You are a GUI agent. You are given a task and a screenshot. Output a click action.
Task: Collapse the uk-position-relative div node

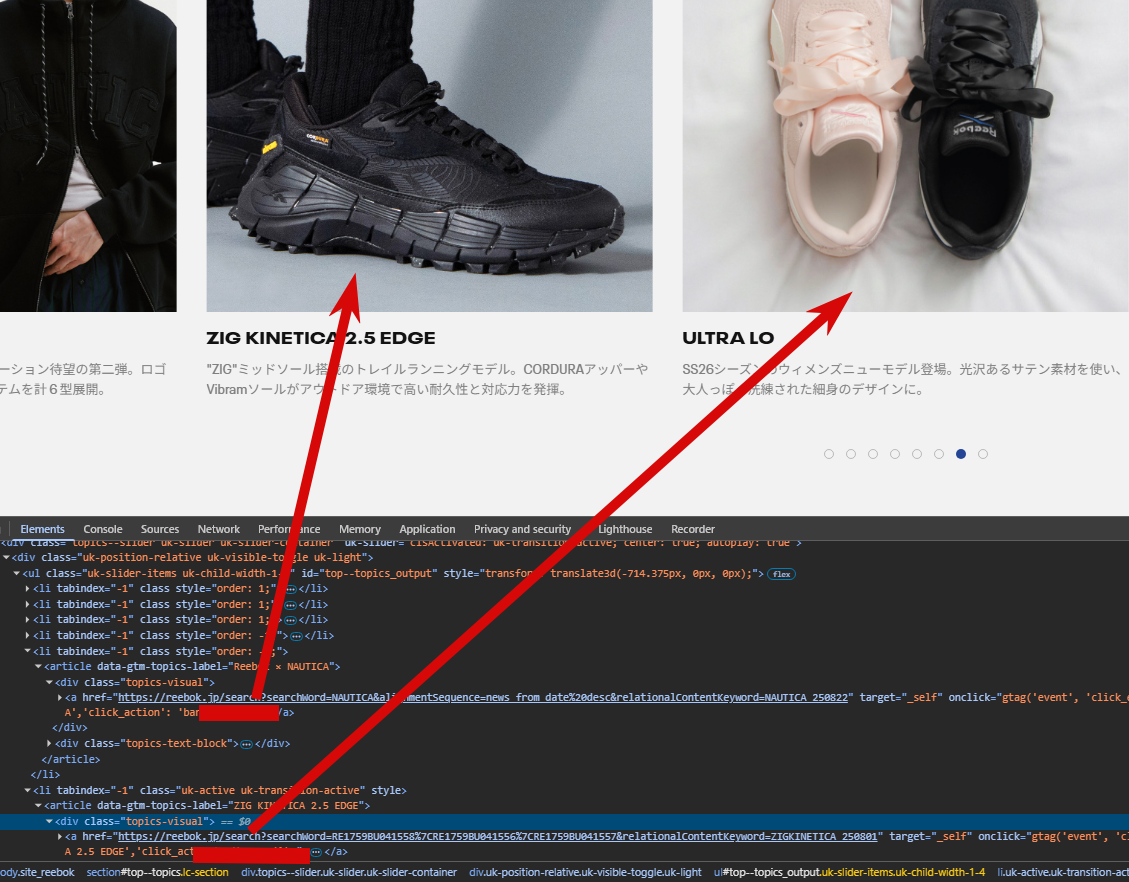tap(6, 557)
